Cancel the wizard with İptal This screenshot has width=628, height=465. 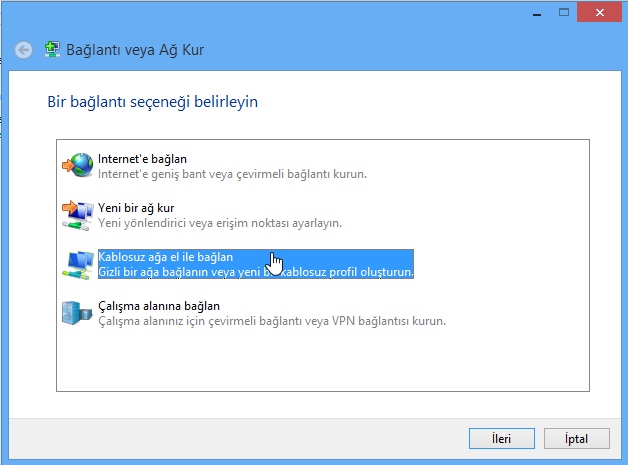coord(576,439)
